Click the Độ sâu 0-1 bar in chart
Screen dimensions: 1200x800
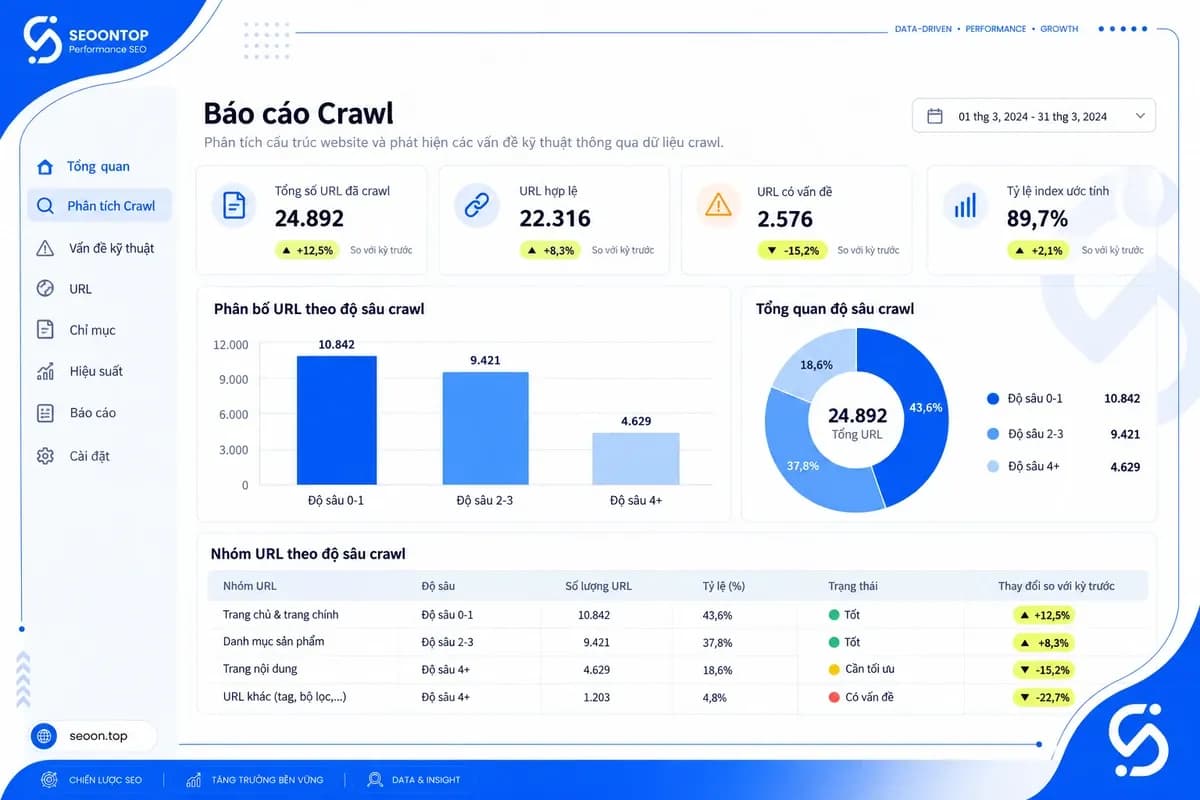click(336, 420)
